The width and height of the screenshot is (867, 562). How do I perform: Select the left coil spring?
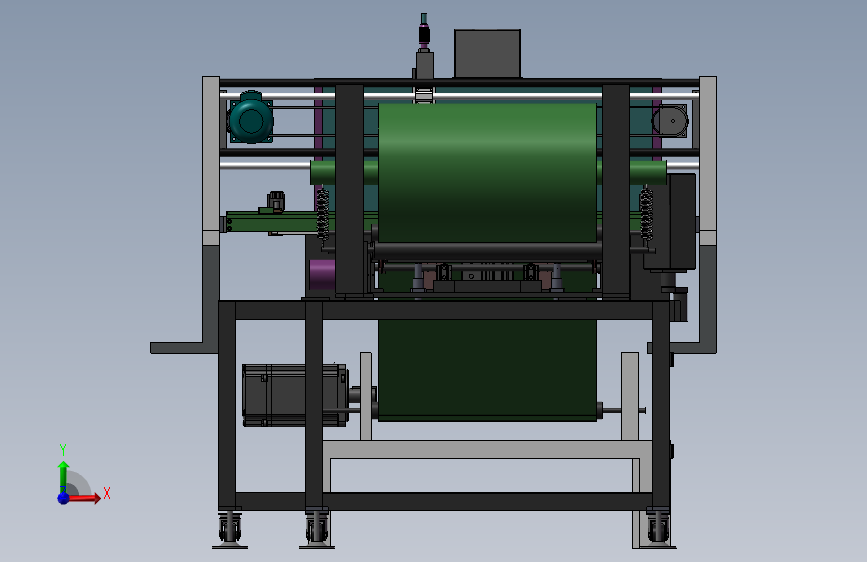[x=322, y=214]
